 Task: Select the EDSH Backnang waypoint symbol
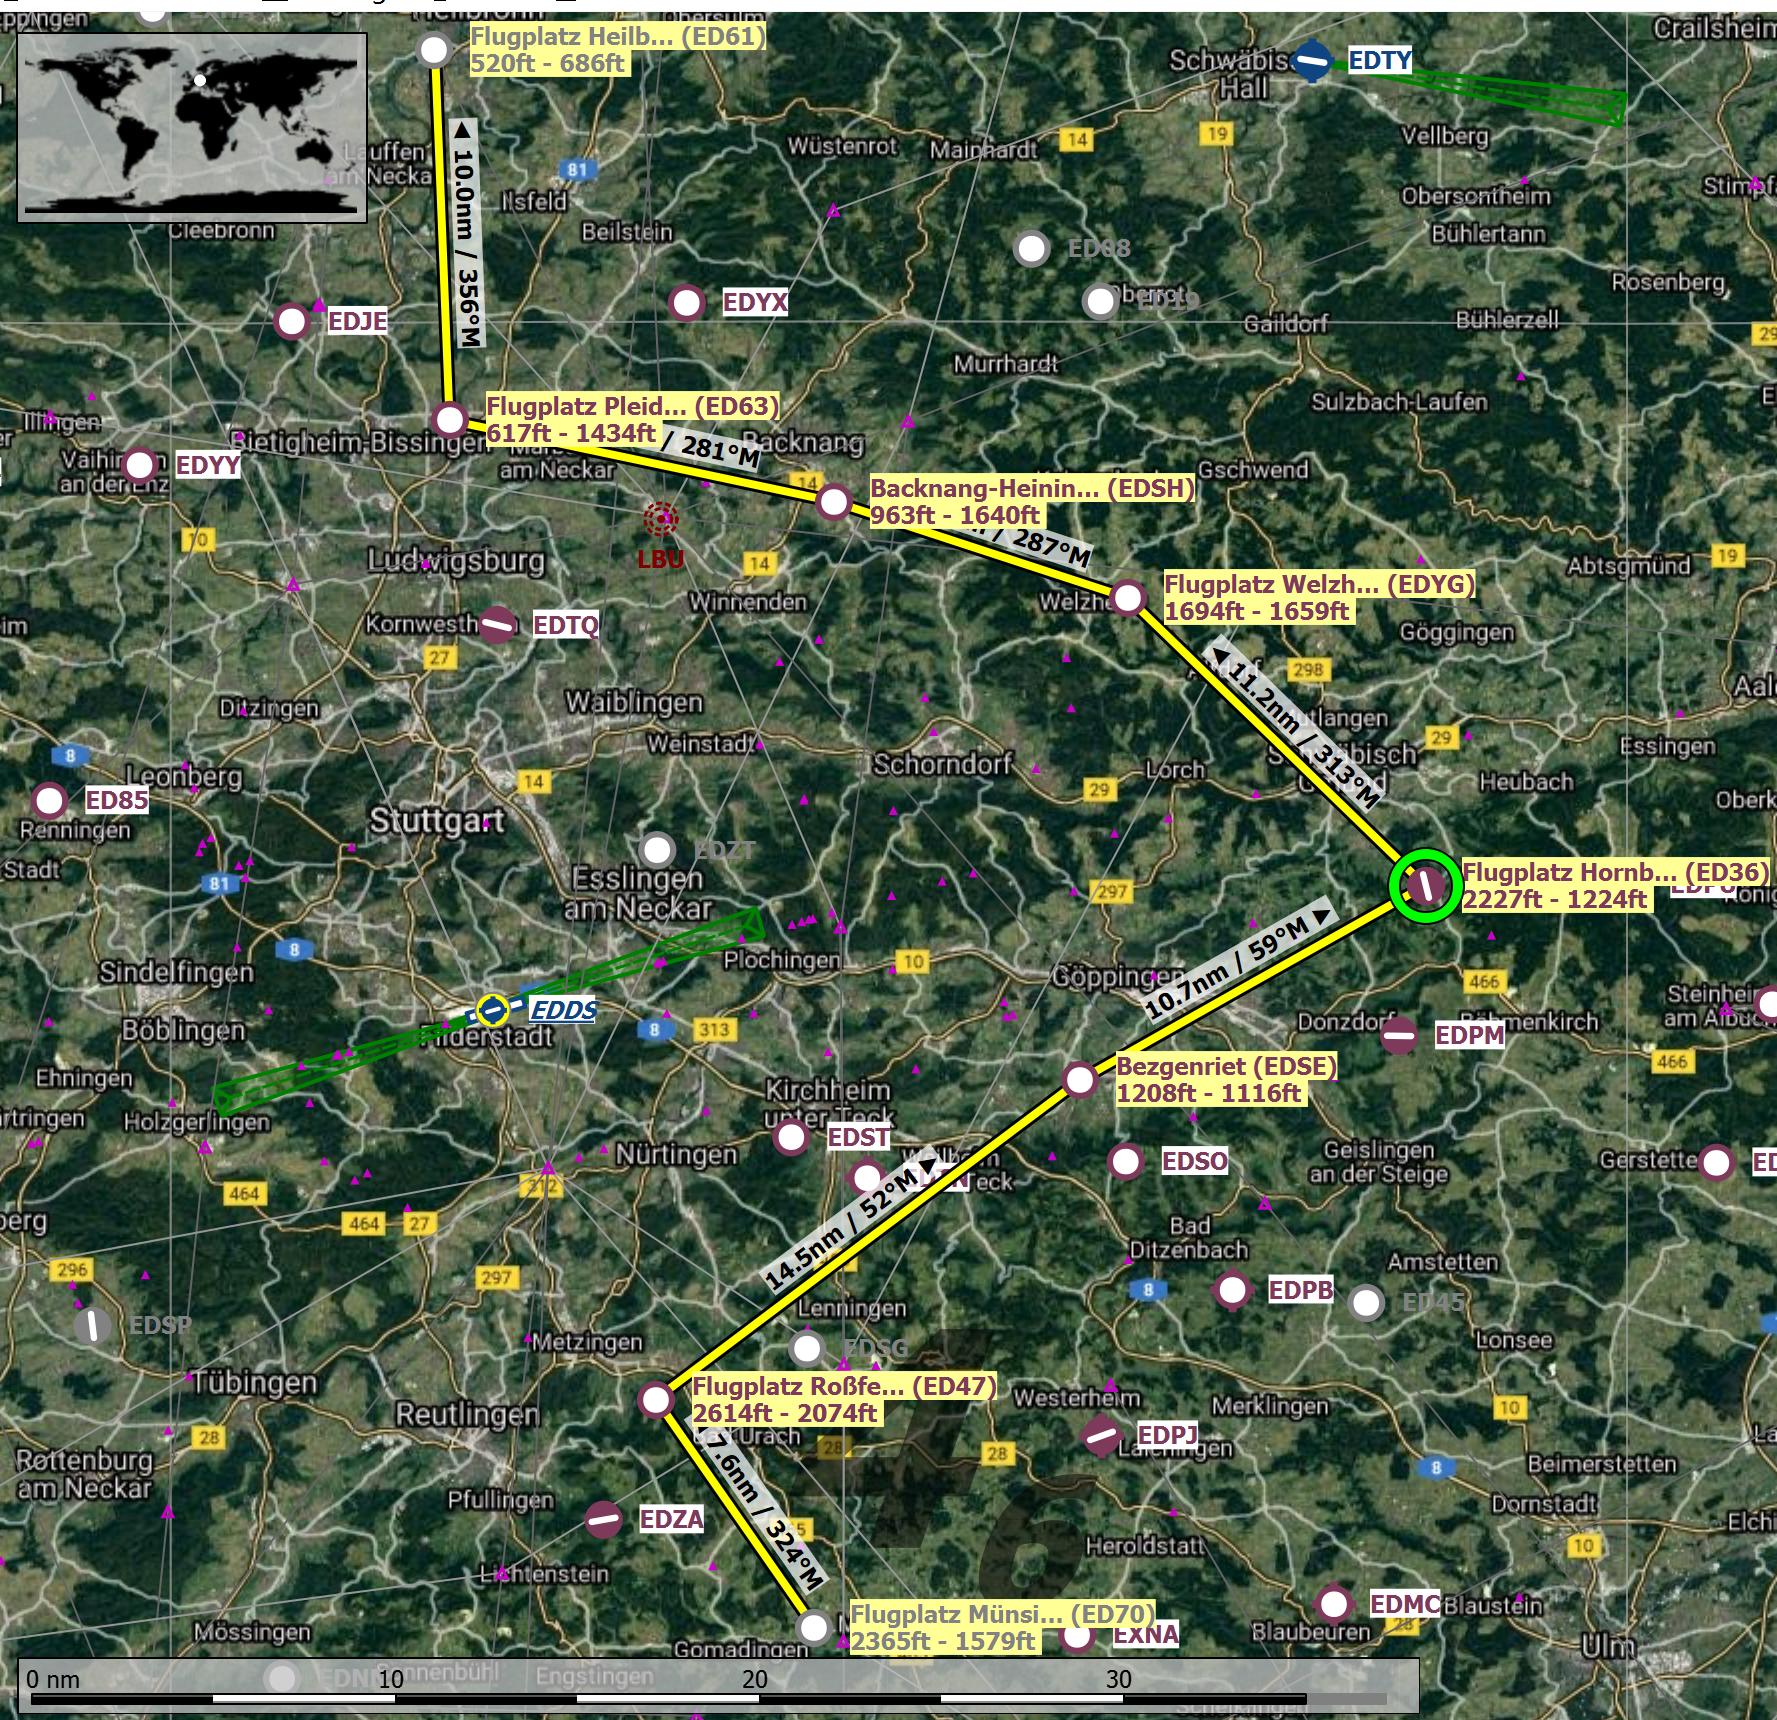coord(834,501)
